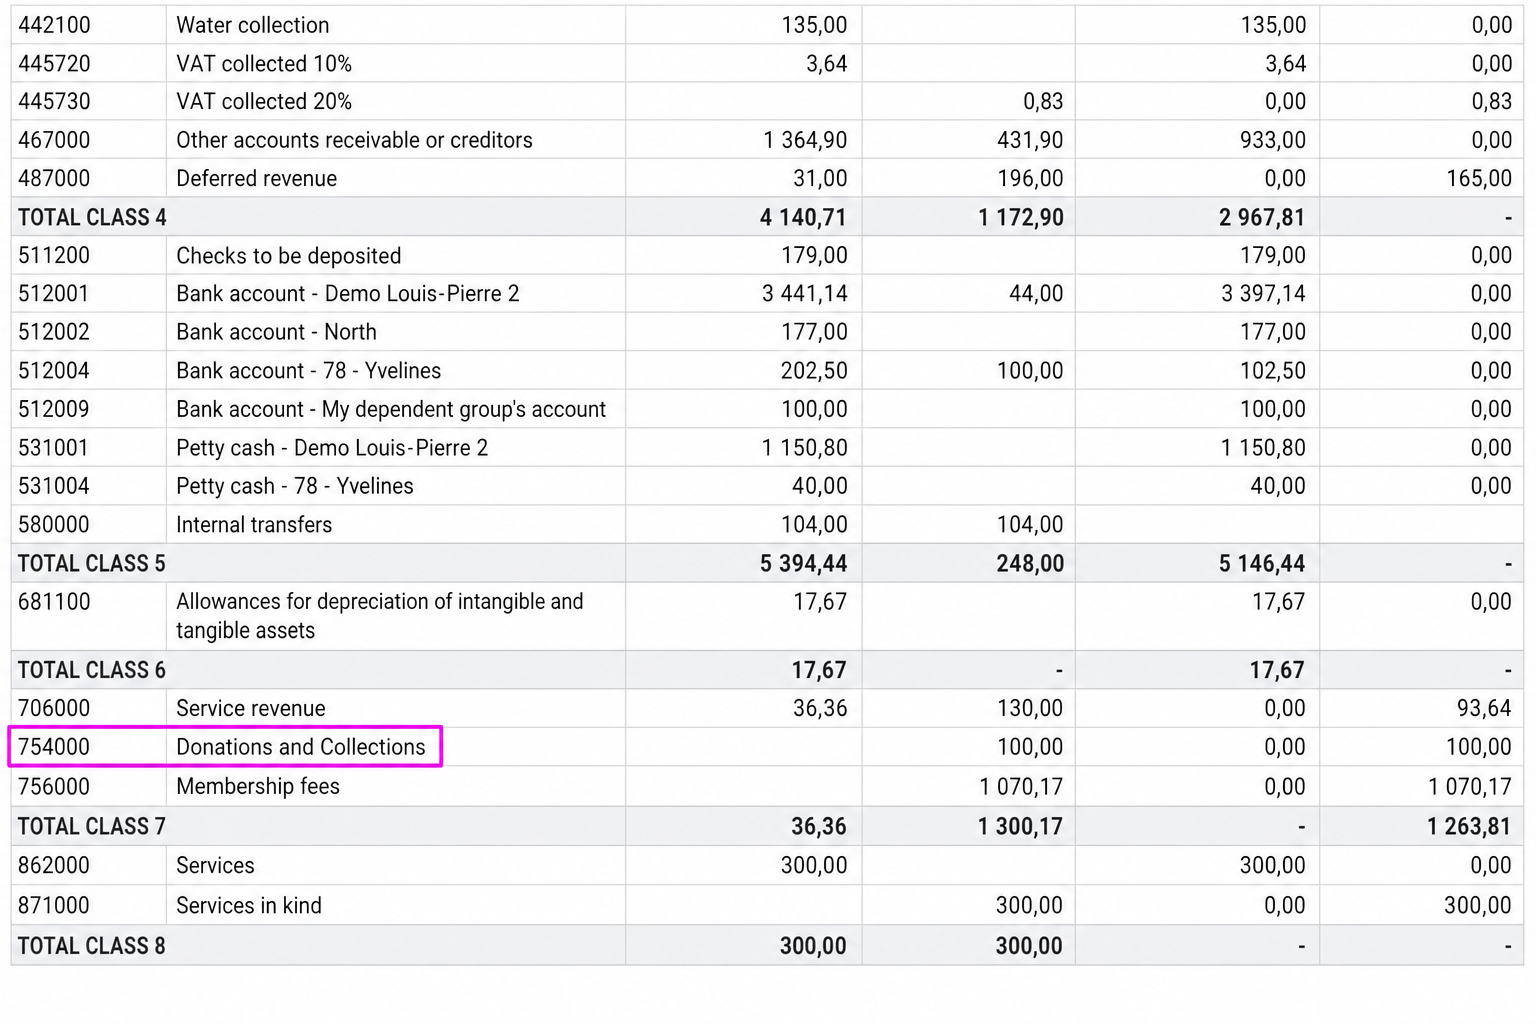The width and height of the screenshot is (1536, 1024).
Task: Select the "3 397,14" balance value
Action: tap(1263, 294)
